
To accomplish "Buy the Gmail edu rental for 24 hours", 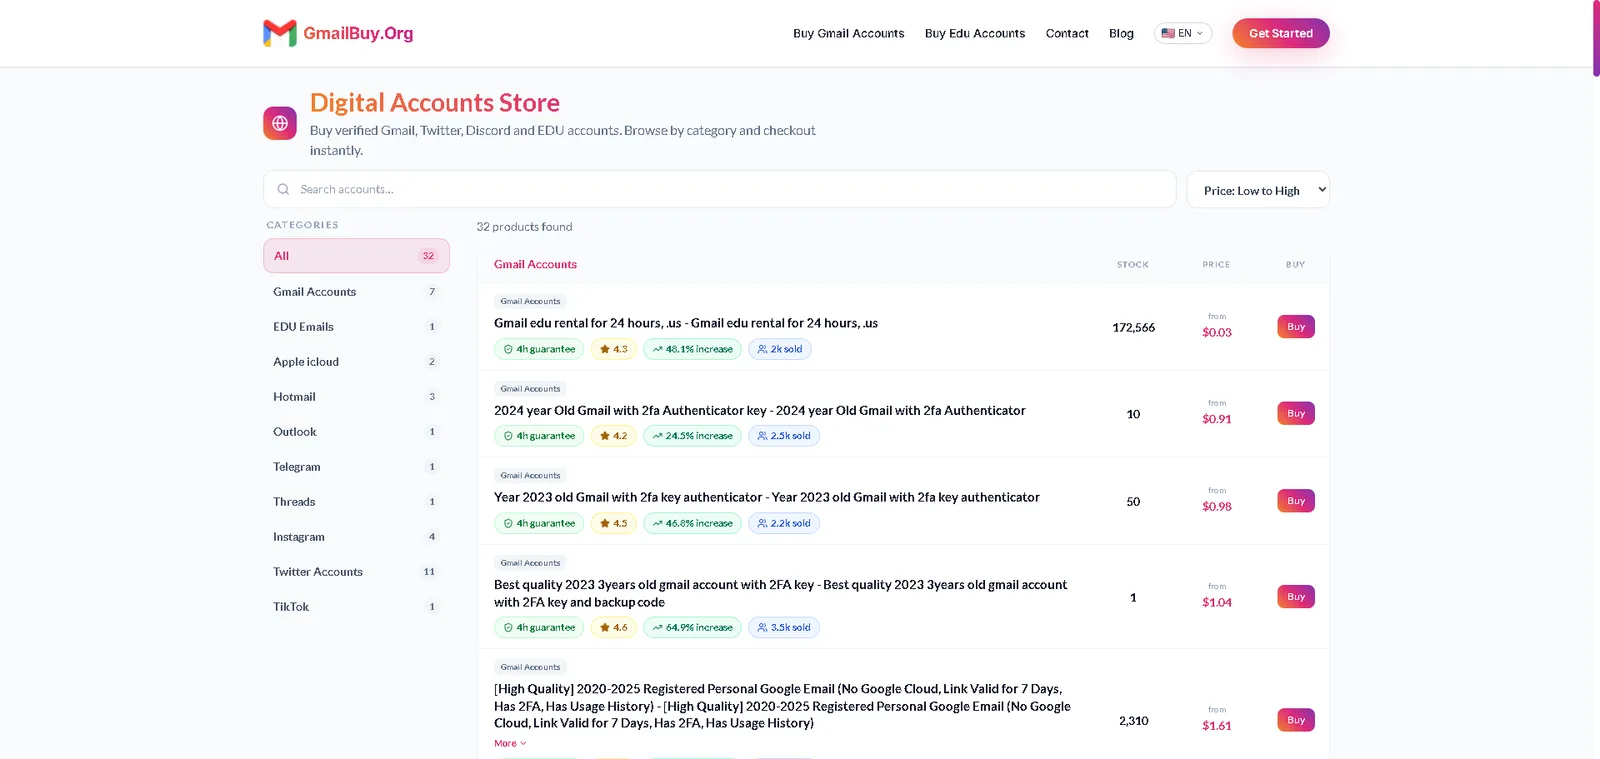I will [x=1296, y=327].
